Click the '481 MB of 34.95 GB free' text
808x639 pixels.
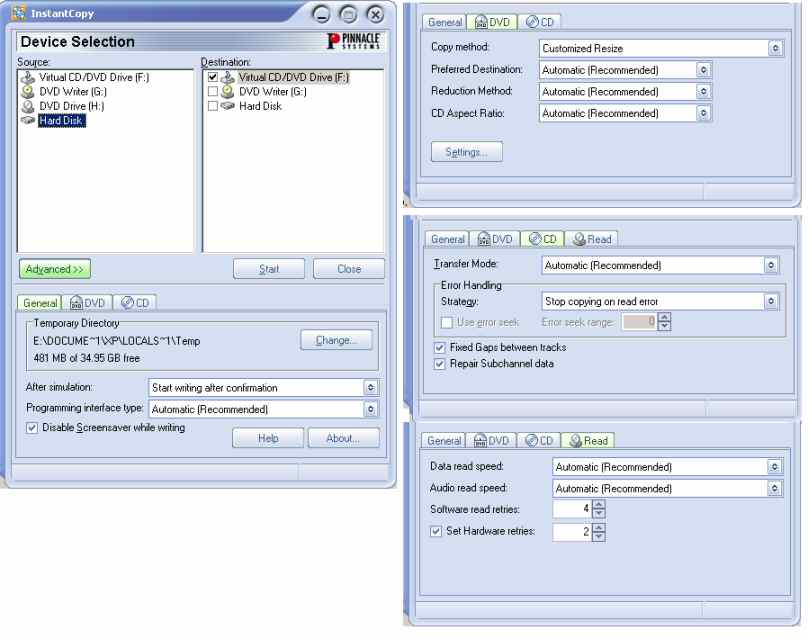tap(87, 358)
